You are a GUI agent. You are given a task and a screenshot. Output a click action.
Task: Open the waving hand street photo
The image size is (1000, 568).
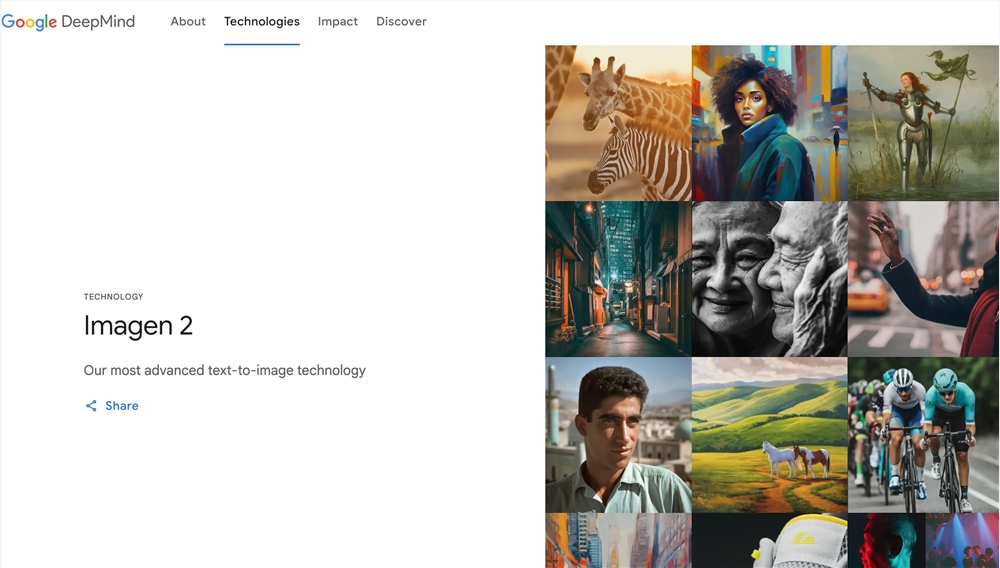click(x=923, y=279)
